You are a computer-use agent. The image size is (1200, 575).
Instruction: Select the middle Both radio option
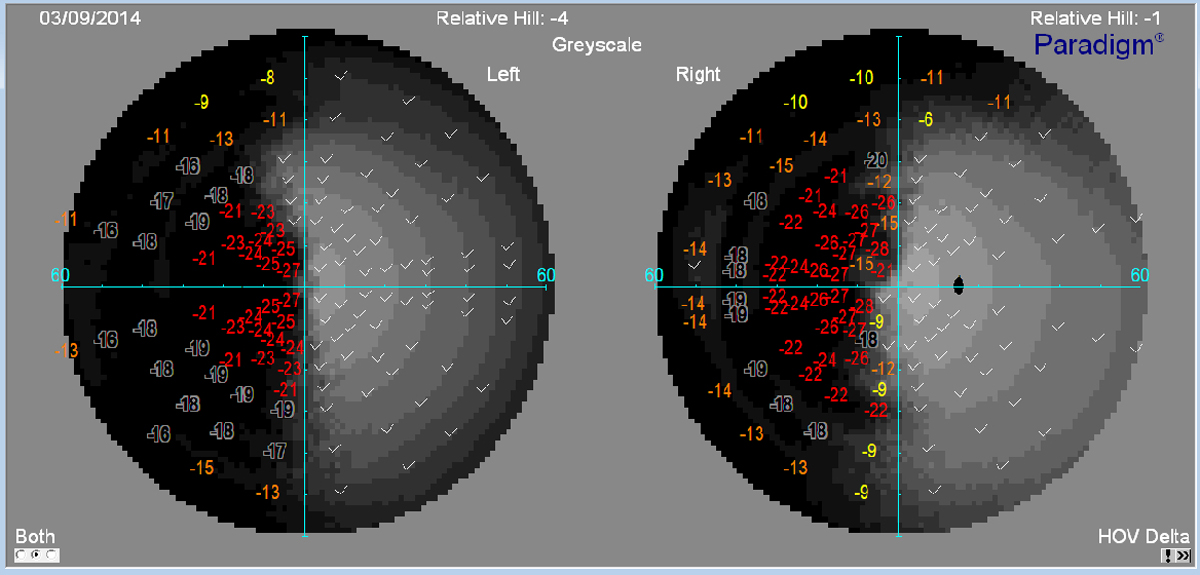36,554
